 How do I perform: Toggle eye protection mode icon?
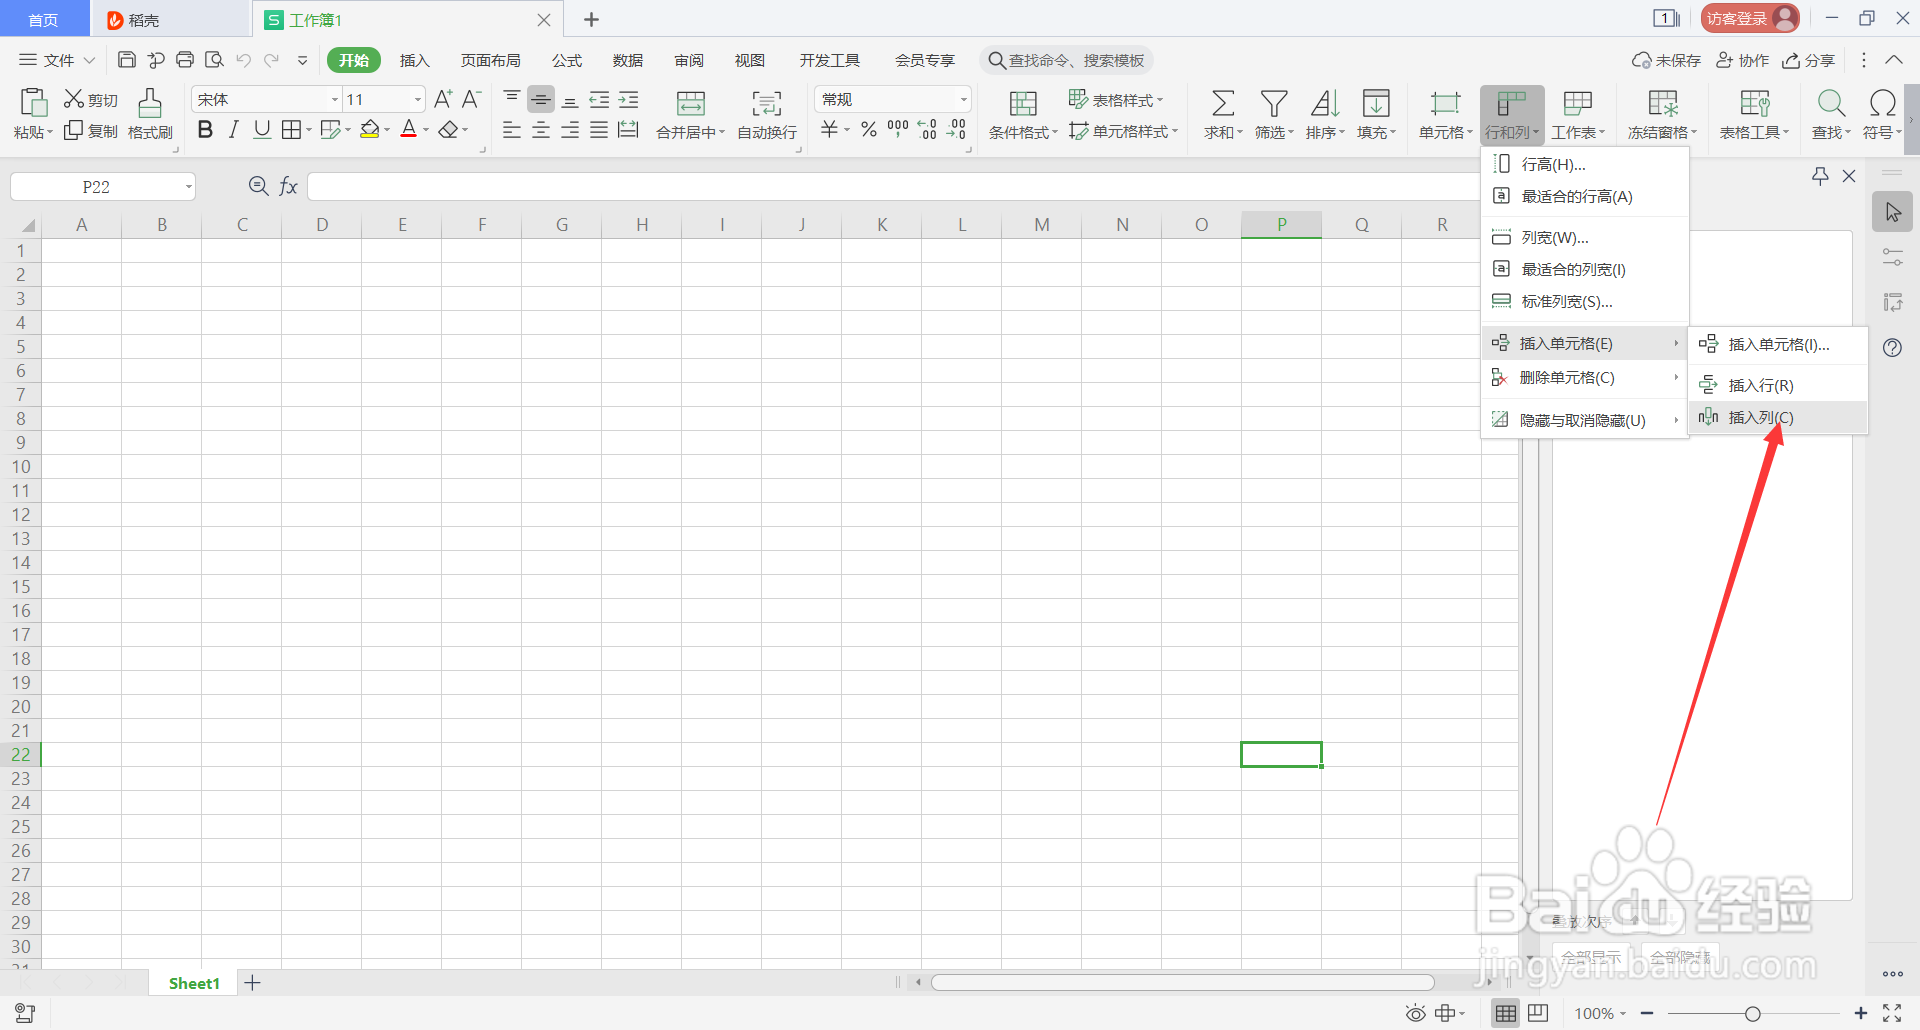[1415, 1013]
